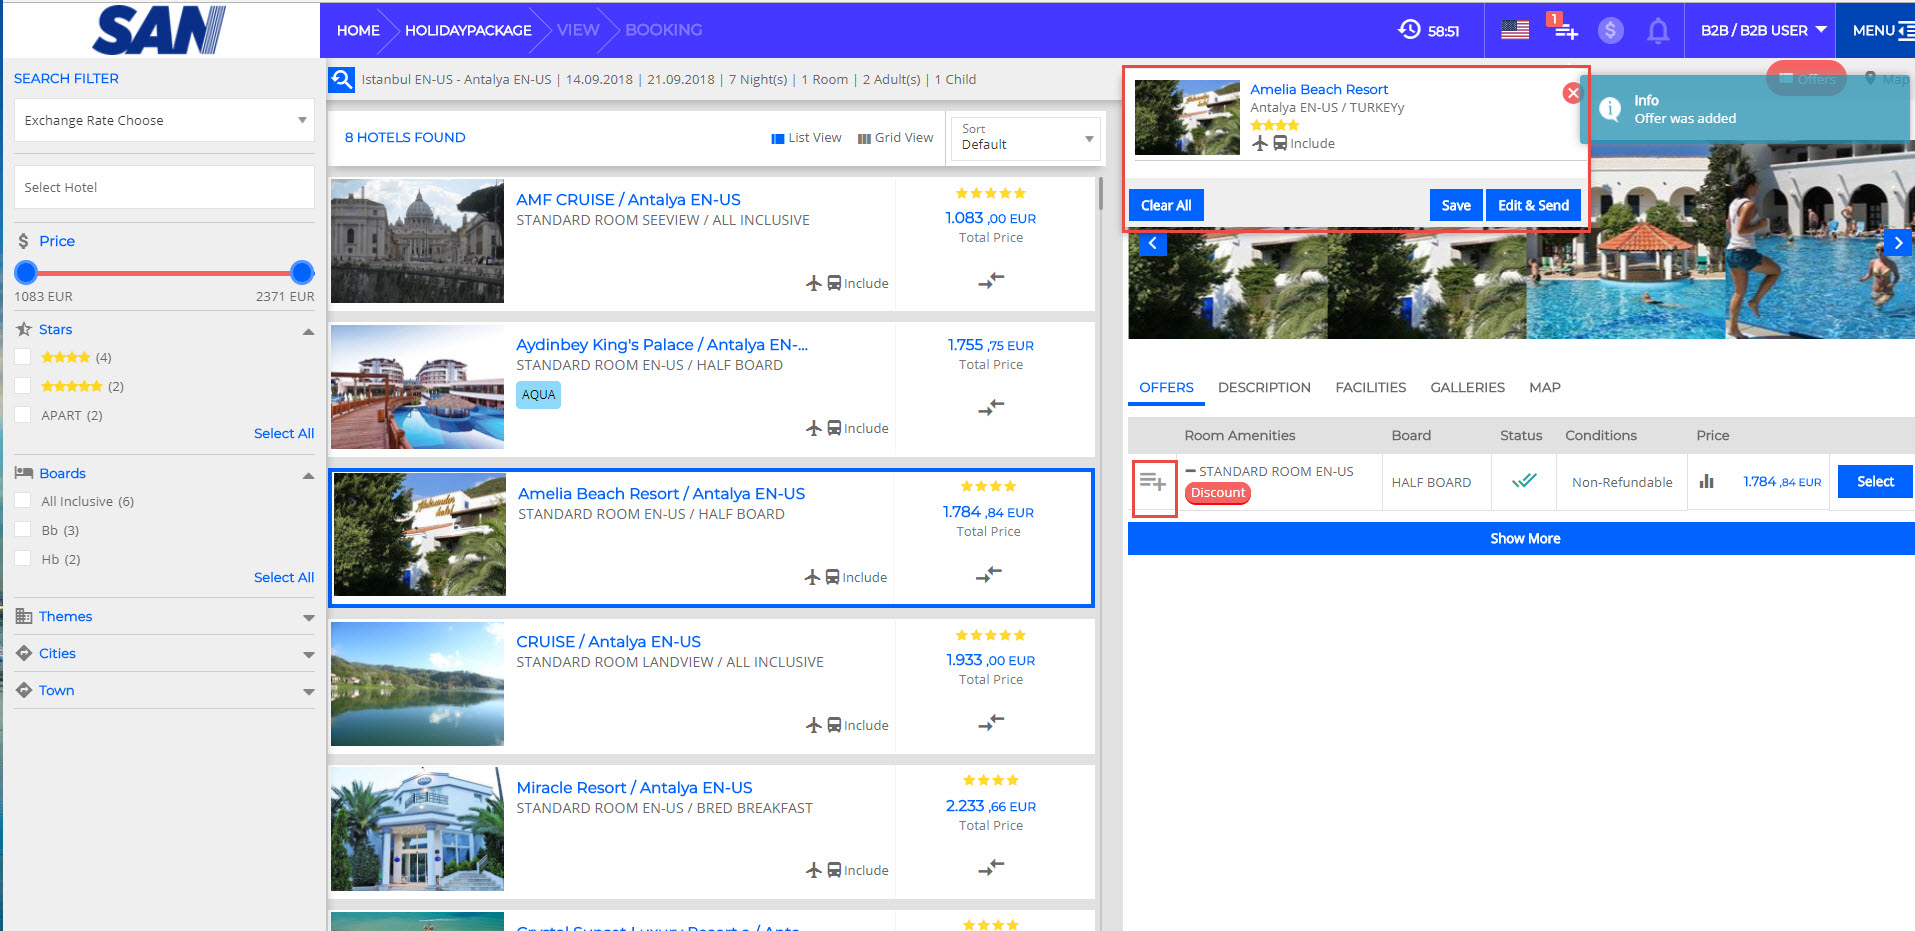Image resolution: width=1915 pixels, height=931 pixels.
Task: Switch to List View
Action: (806, 138)
